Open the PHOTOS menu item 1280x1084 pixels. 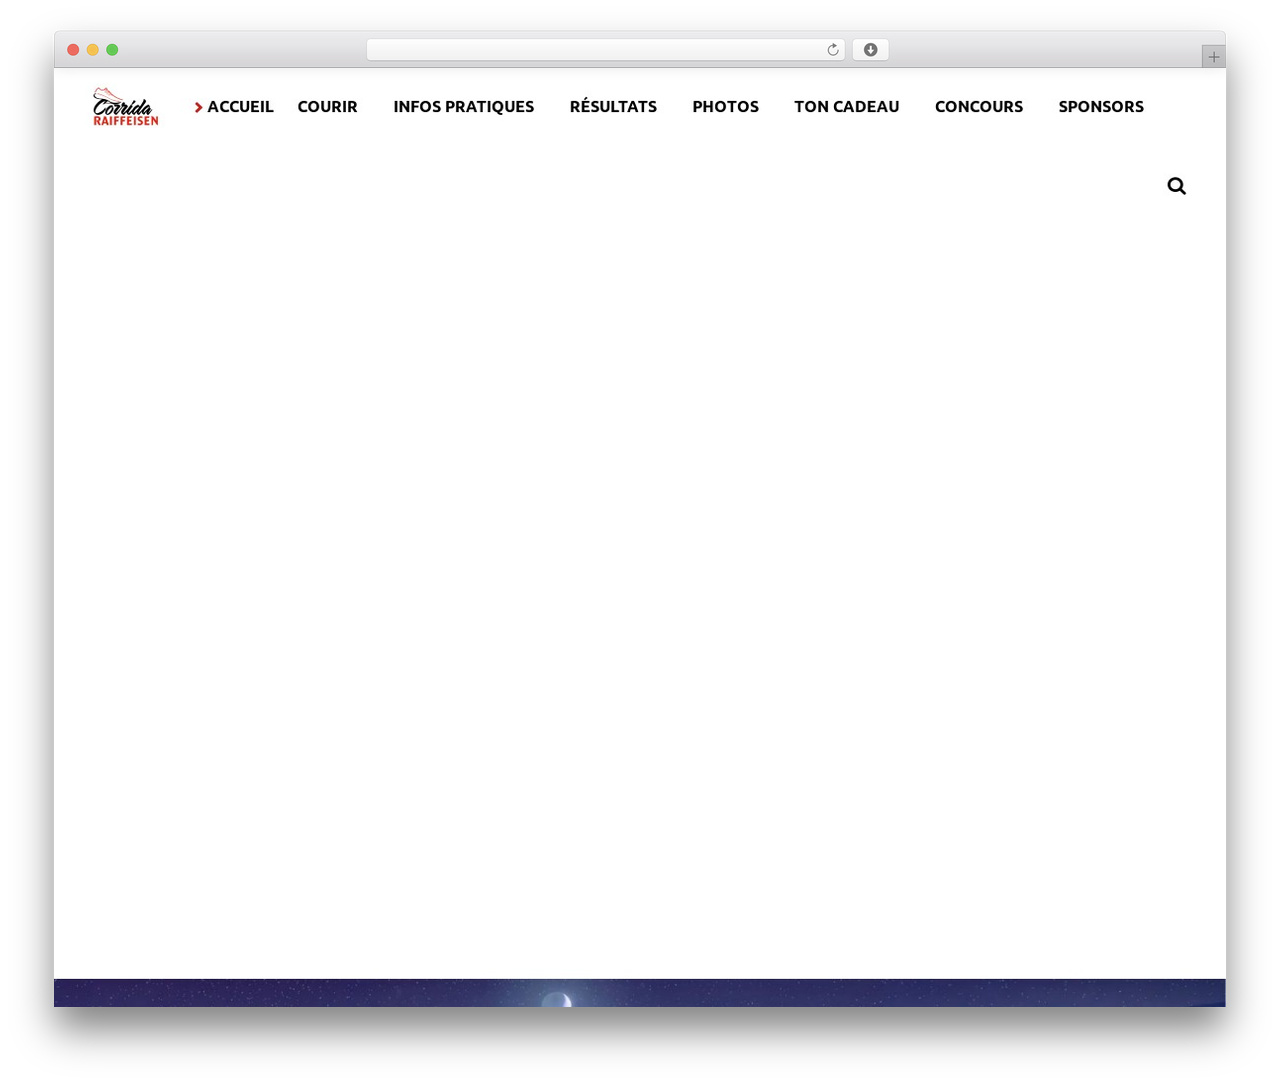pos(725,107)
